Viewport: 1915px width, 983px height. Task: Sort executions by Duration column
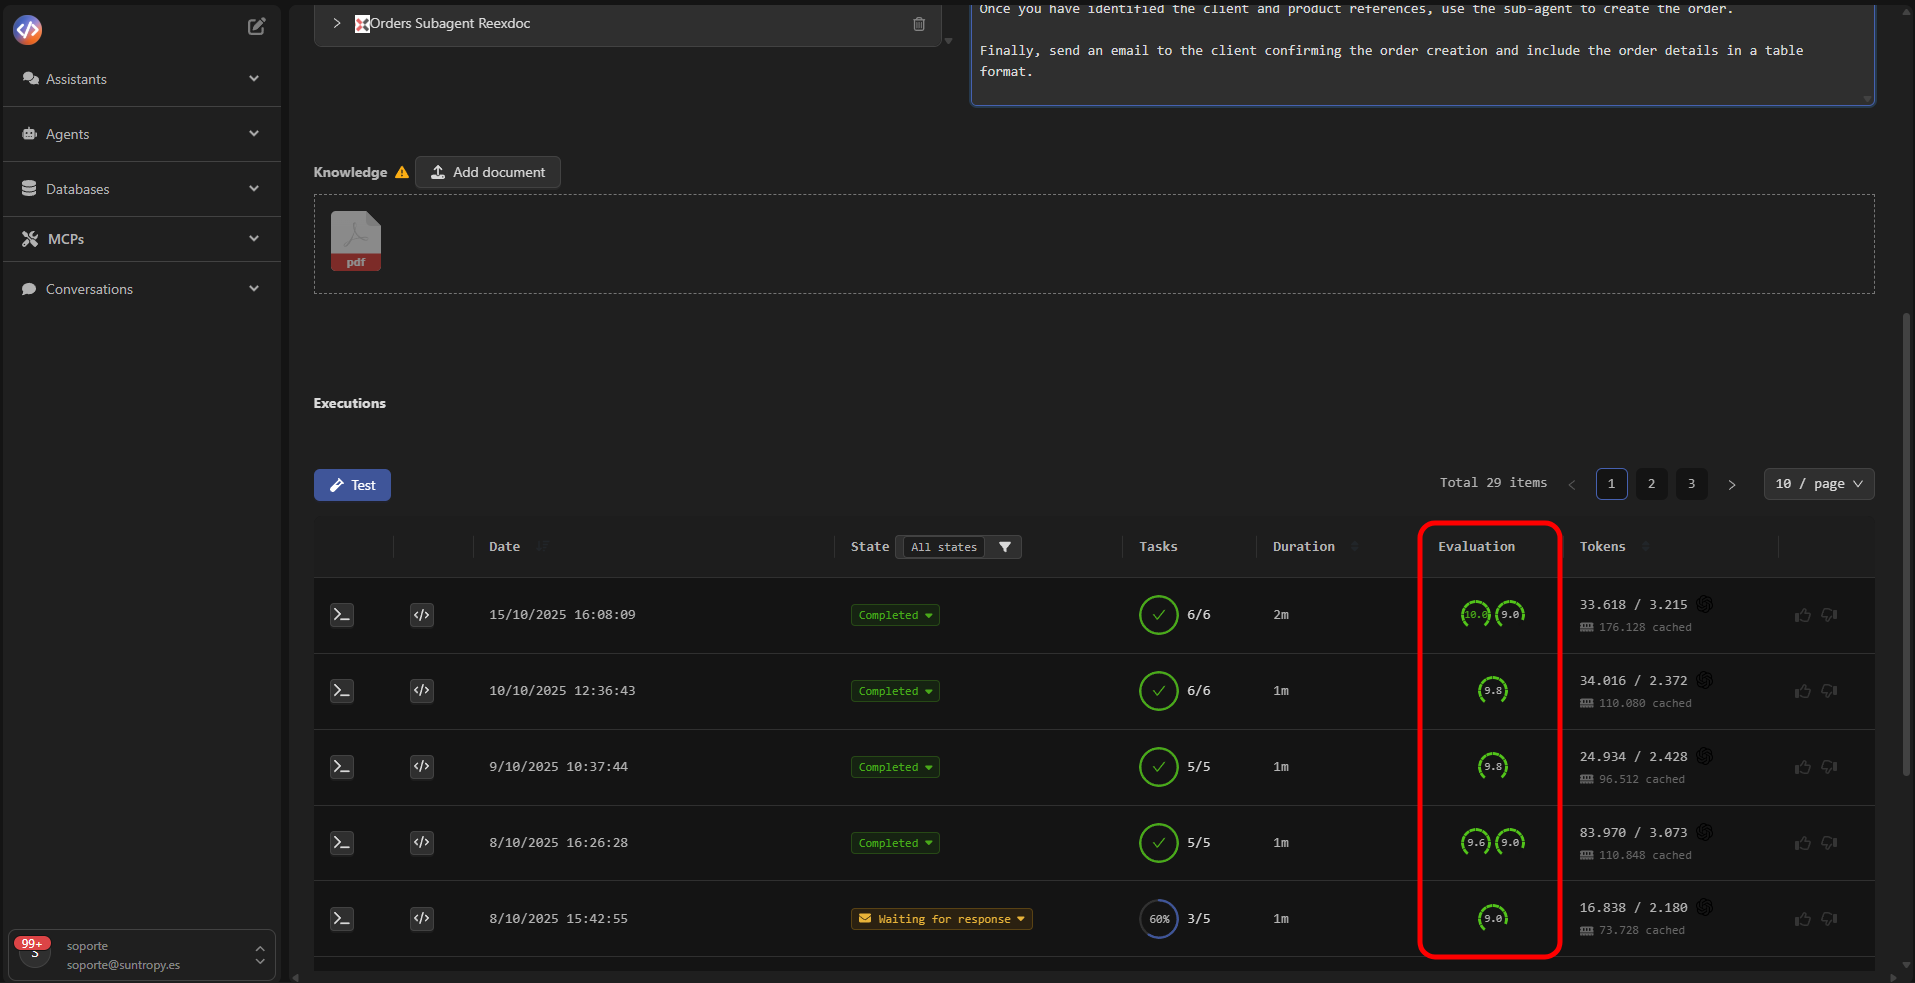coord(1355,547)
